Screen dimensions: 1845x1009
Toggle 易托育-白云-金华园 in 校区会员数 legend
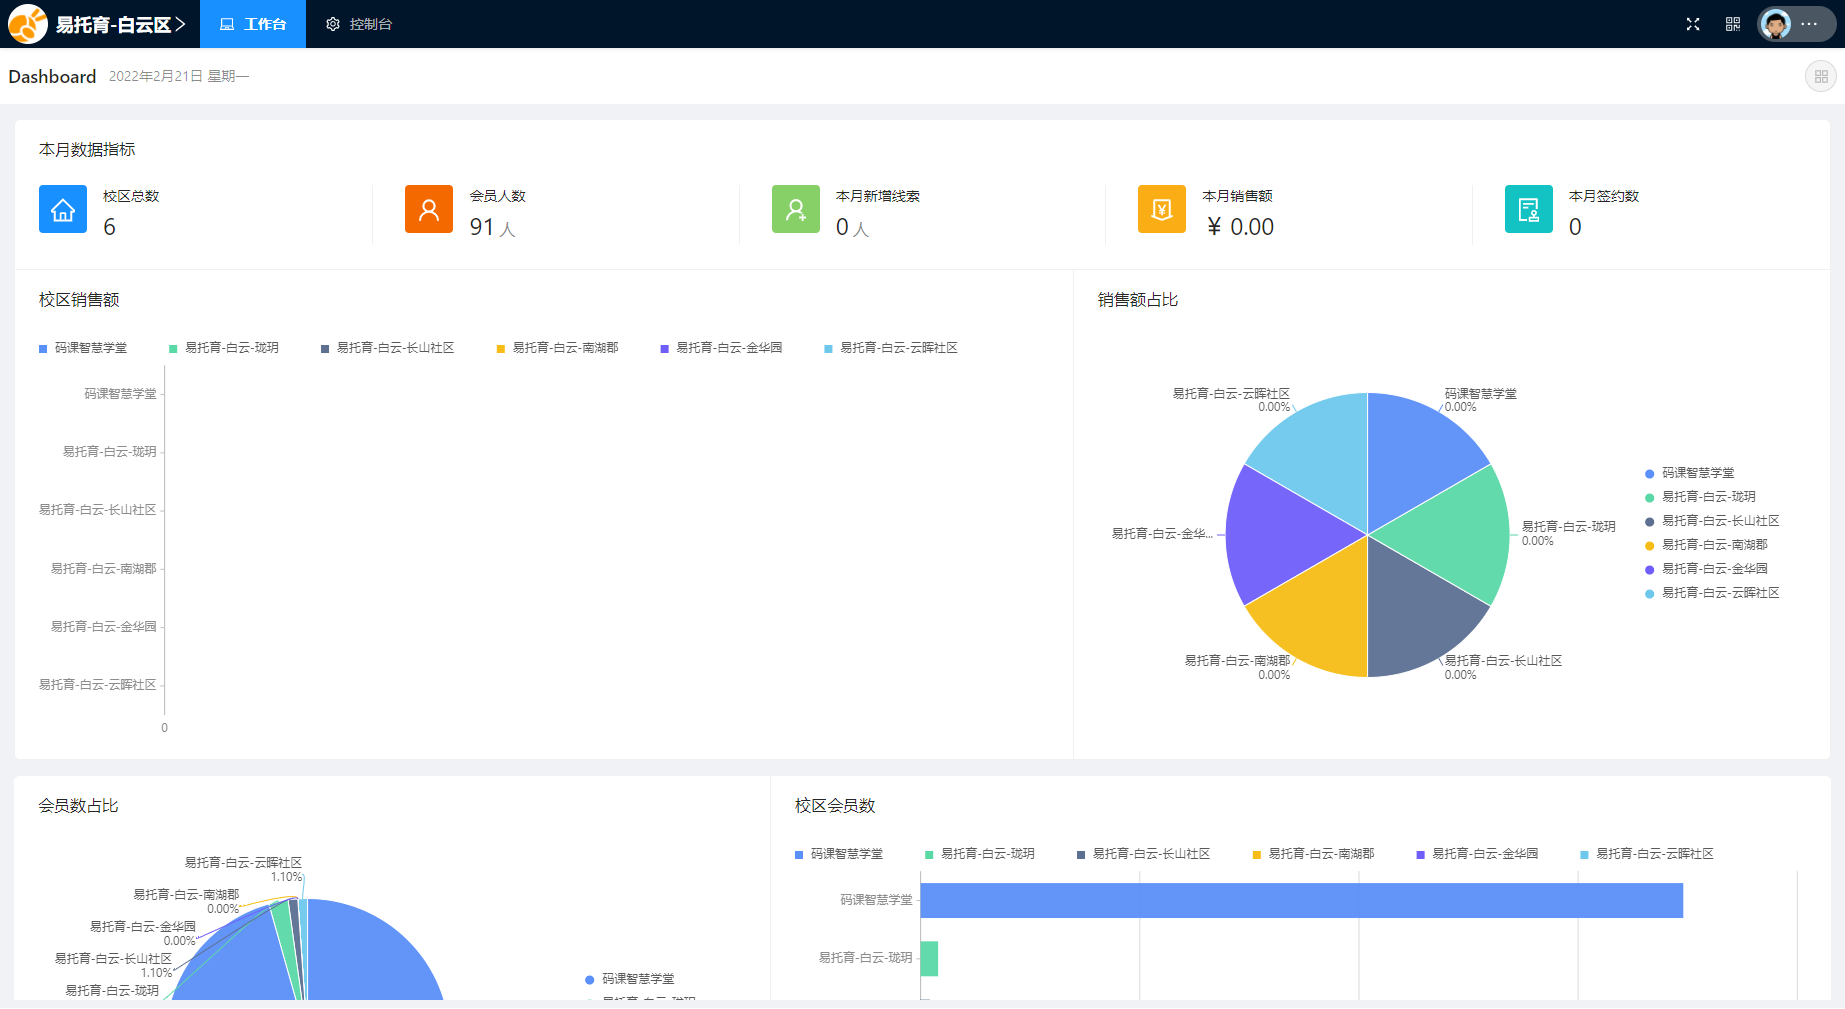[1478, 854]
